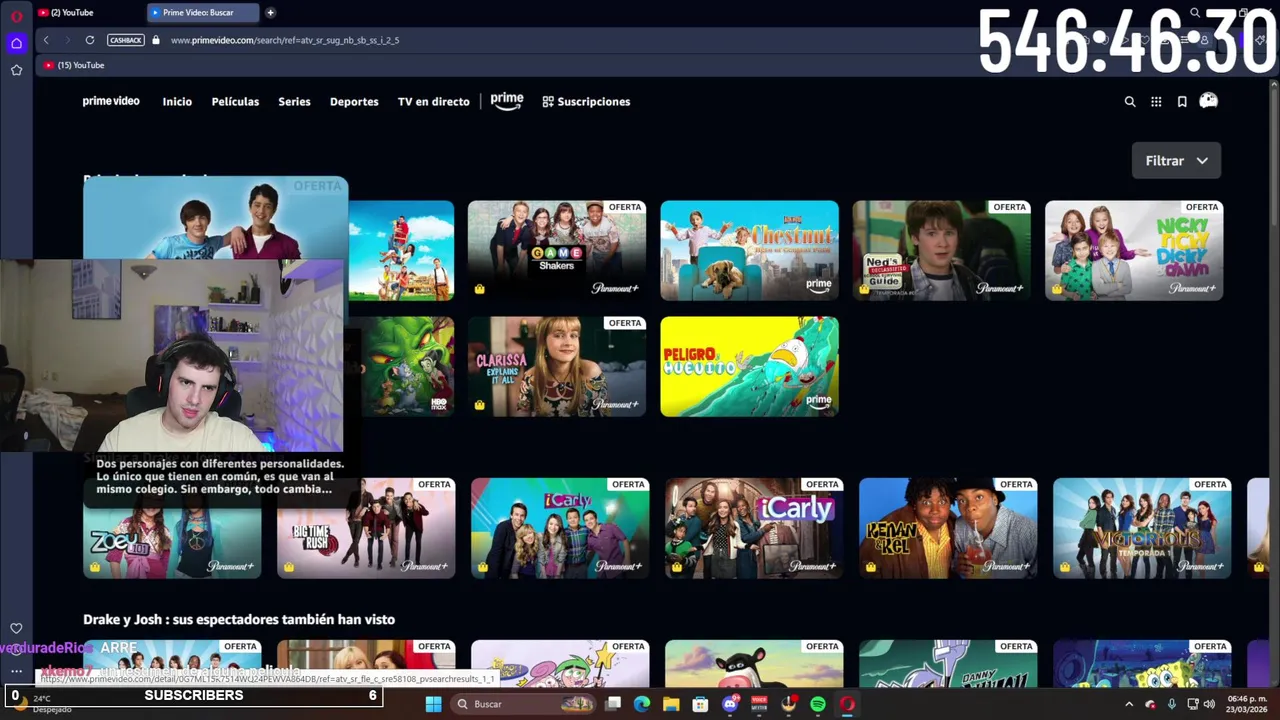Click the Prime smile logo
This screenshot has height=720, width=1280.
pos(507,101)
